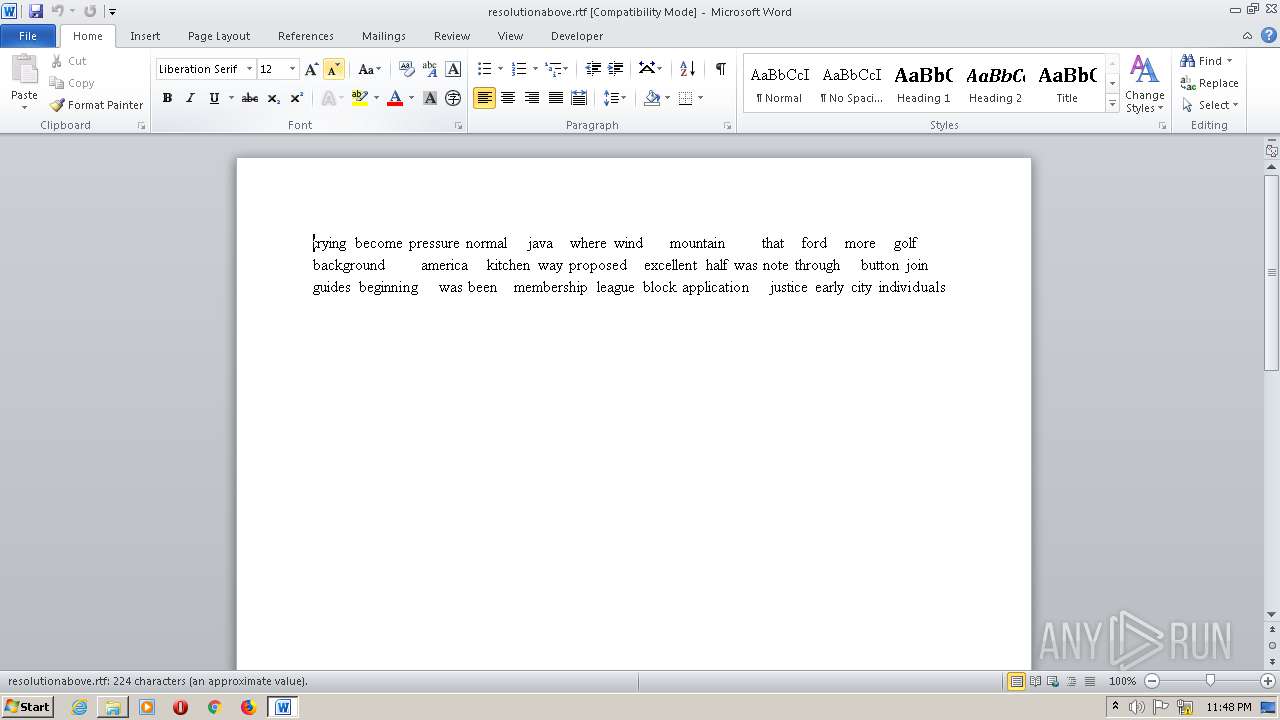Image resolution: width=1280 pixels, height=720 pixels.
Task: Toggle Align Text Right
Action: tap(532, 98)
